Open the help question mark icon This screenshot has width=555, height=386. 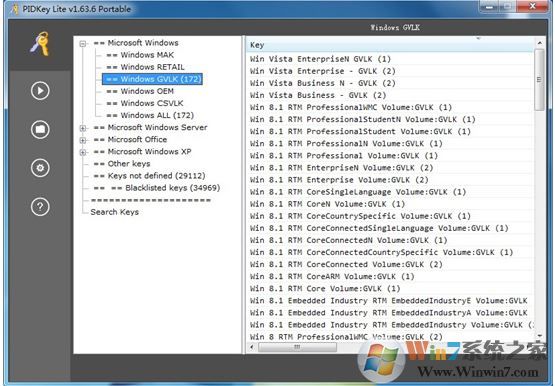point(40,207)
